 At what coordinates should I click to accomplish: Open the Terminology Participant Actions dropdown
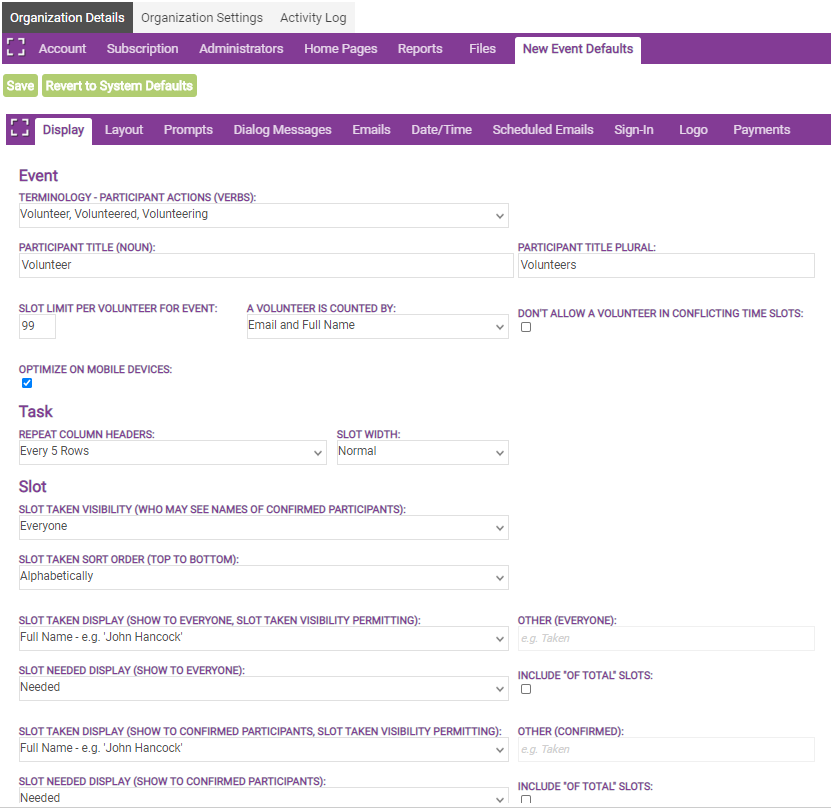click(x=263, y=215)
